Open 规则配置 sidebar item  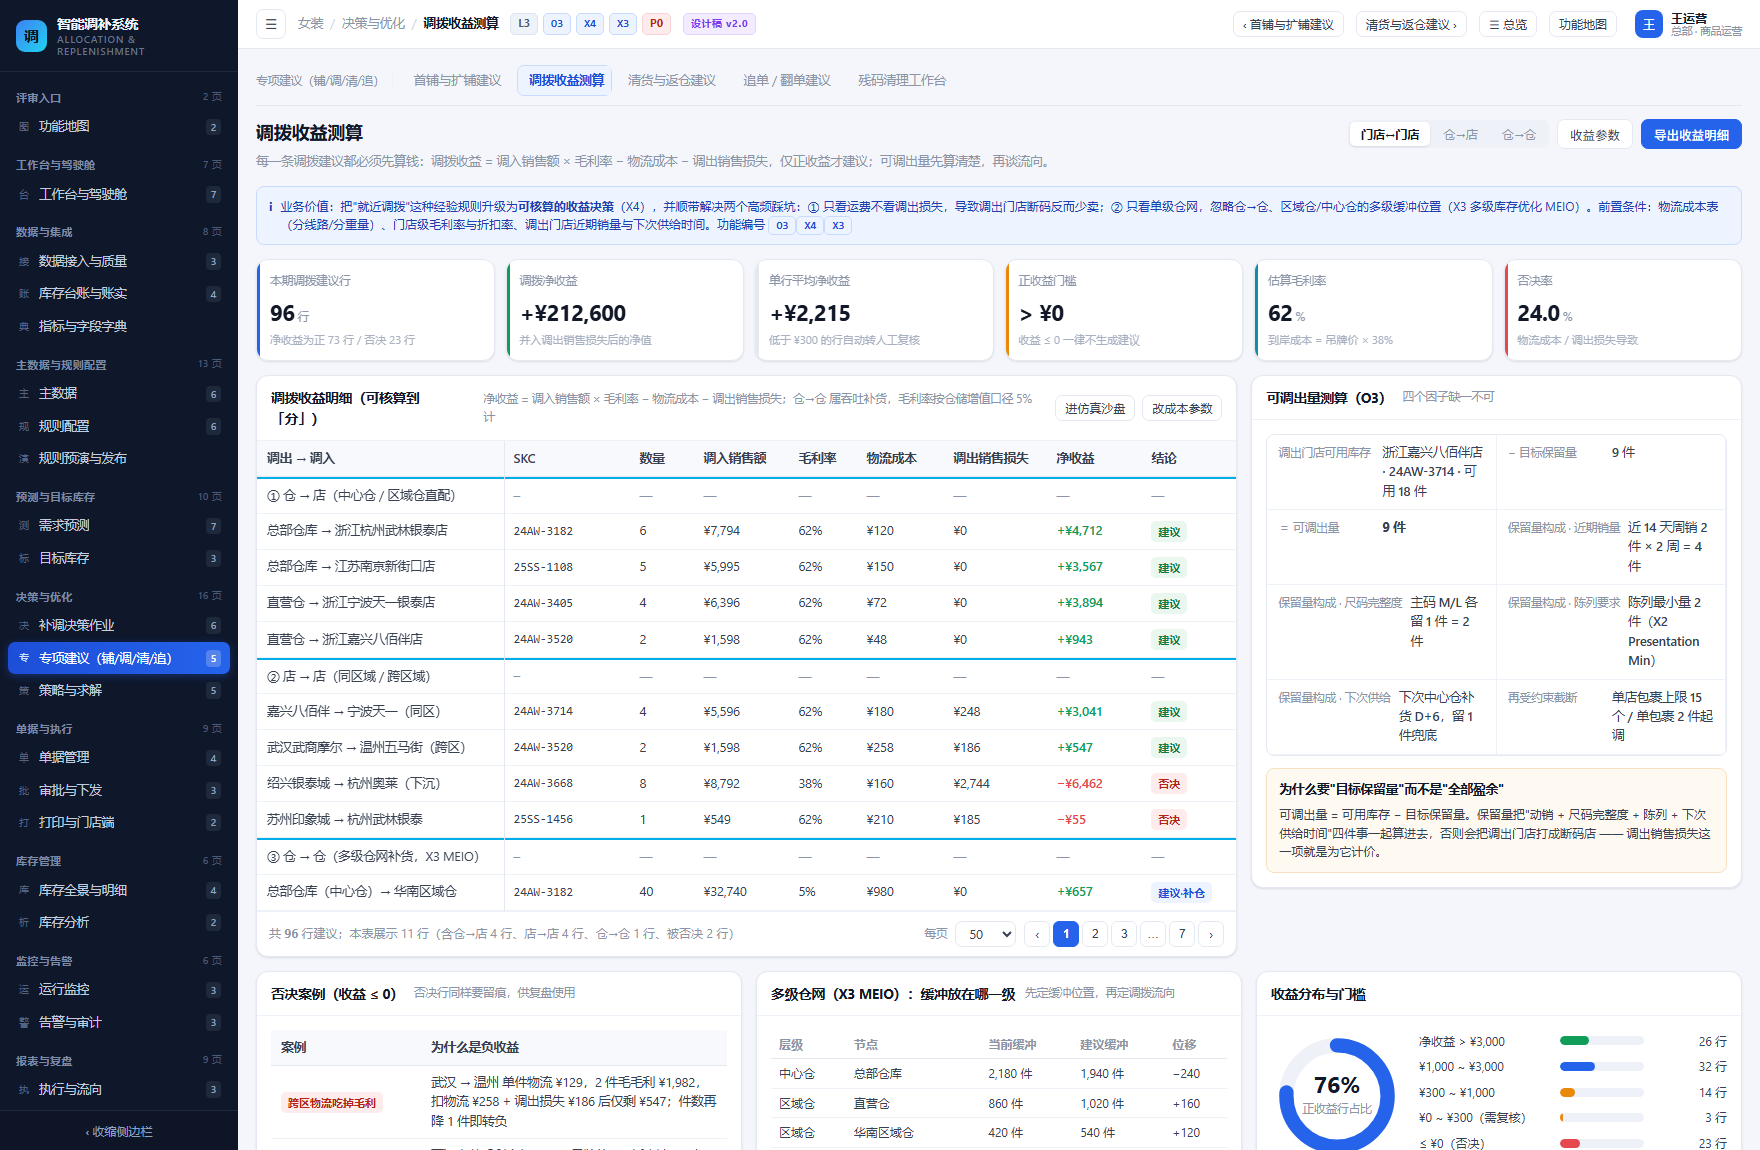click(119, 426)
